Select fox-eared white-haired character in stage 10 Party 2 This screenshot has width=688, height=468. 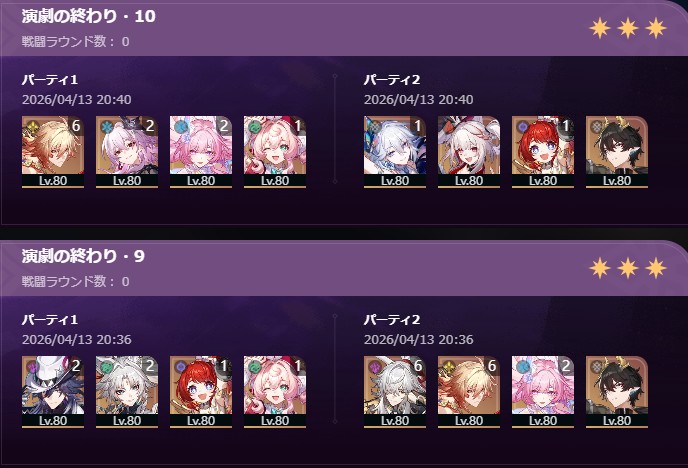tap(469, 152)
